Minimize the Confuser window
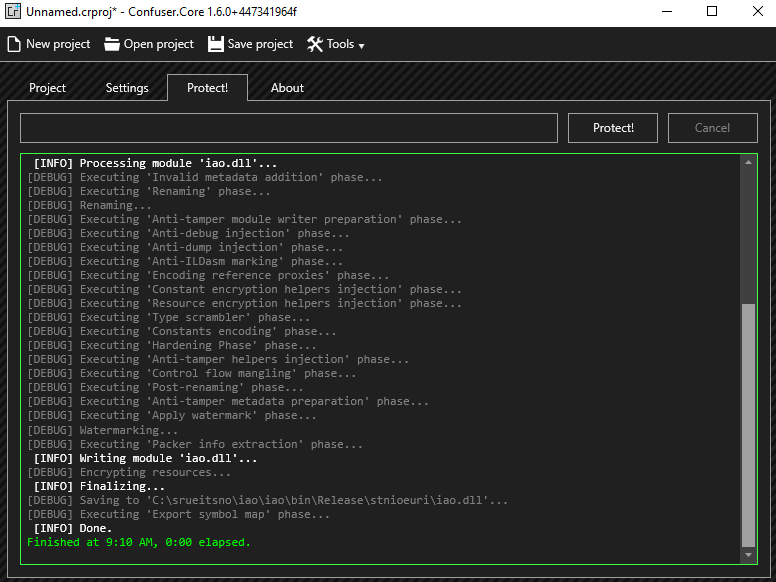Image resolution: width=776 pixels, height=582 pixels. [666, 12]
